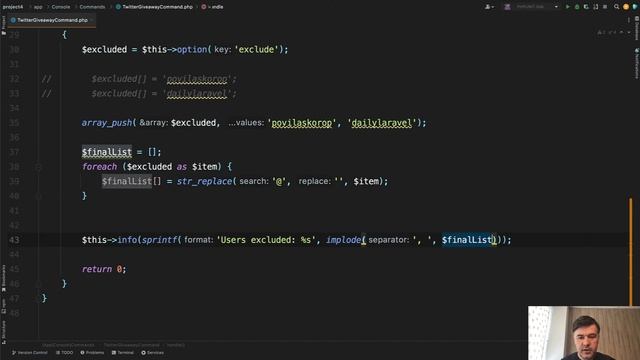Click line number 43 in gutter
The height and width of the screenshot is (360, 640).
14,240
